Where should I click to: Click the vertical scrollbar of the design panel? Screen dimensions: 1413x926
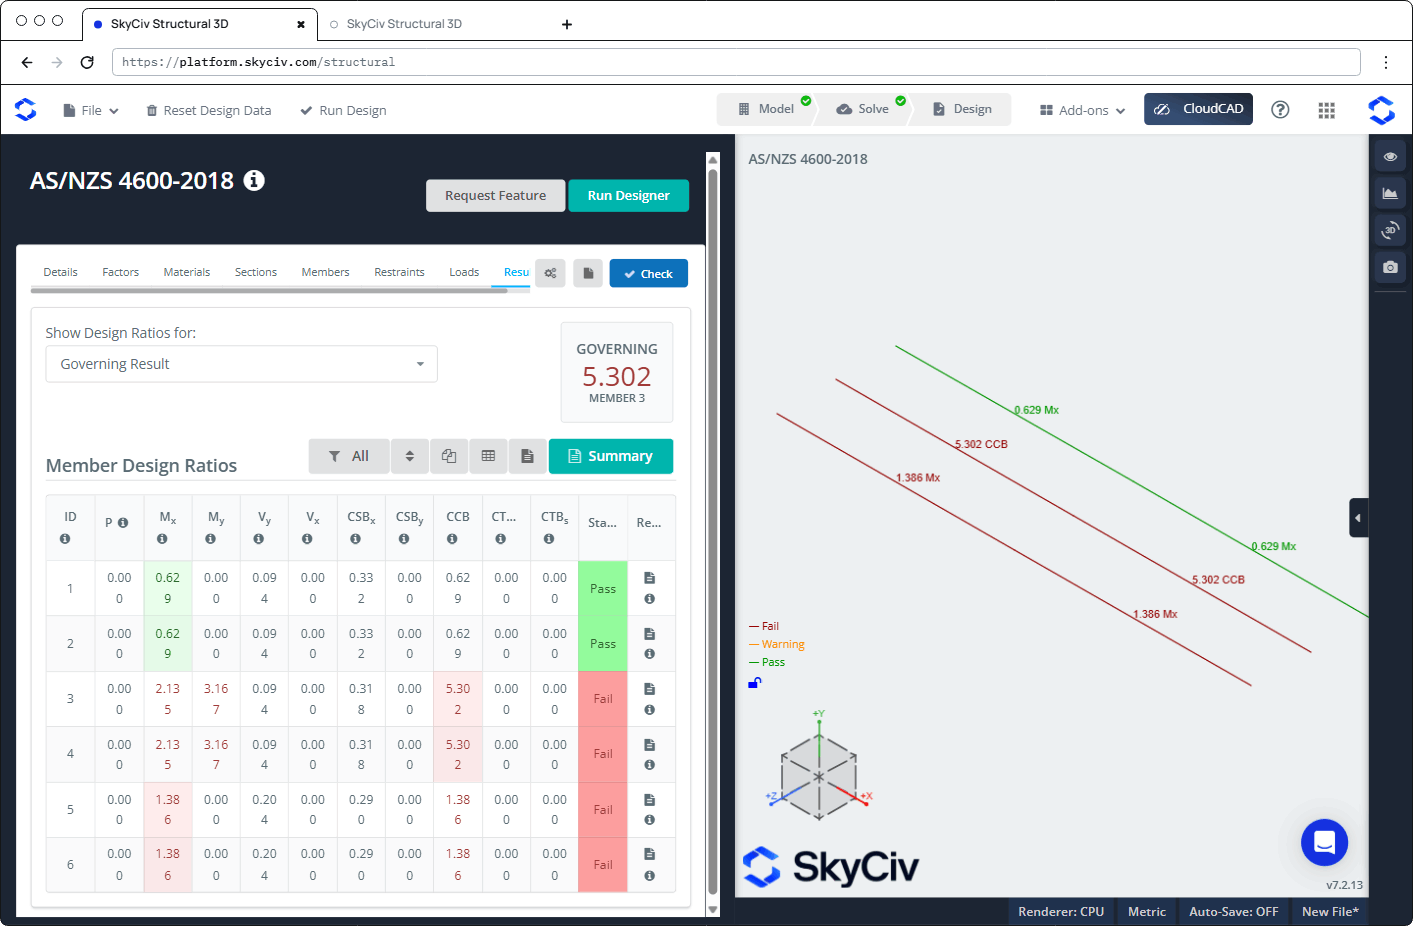713,530
